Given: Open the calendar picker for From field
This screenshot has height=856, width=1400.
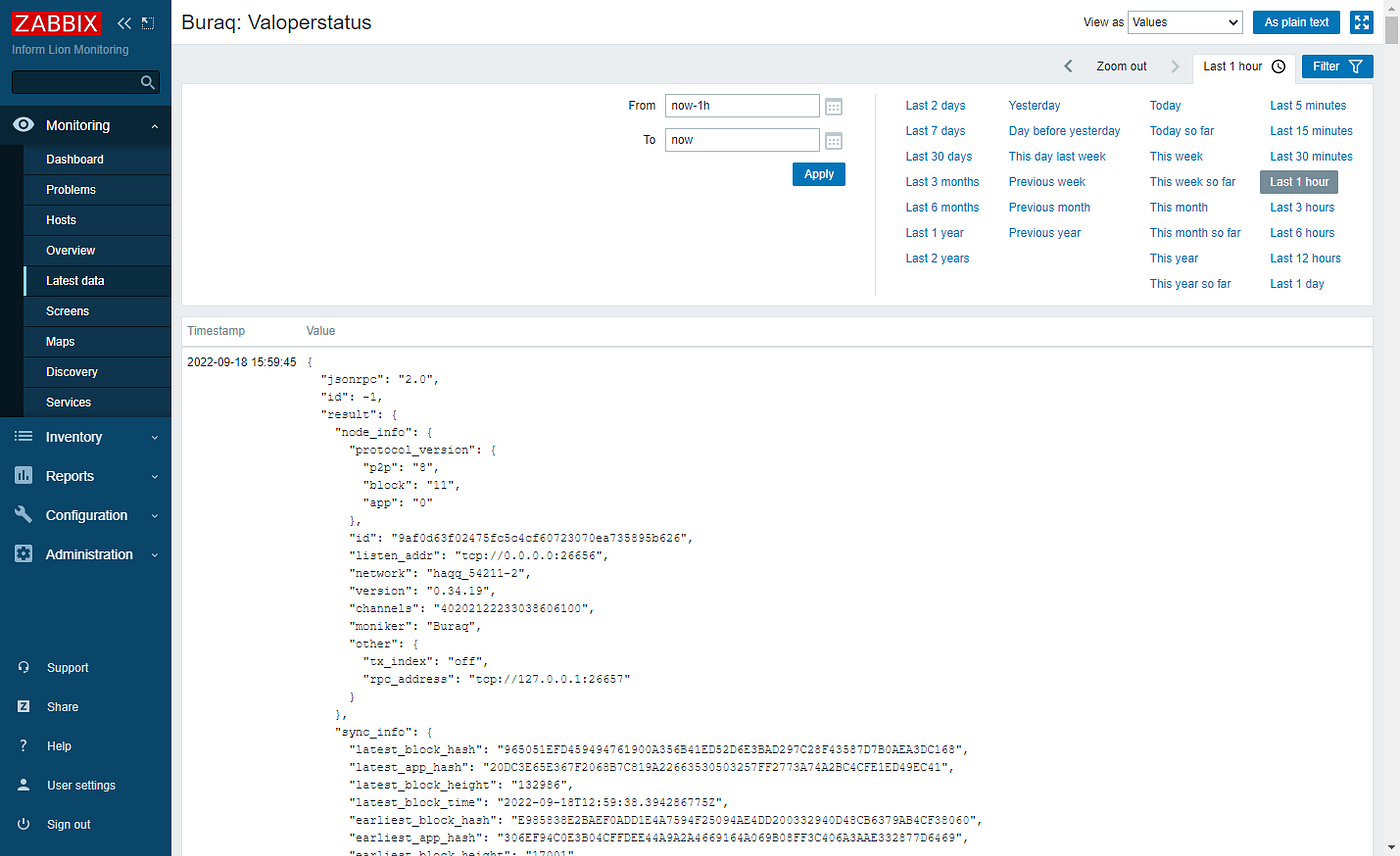Looking at the screenshot, I should pos(834,106).
